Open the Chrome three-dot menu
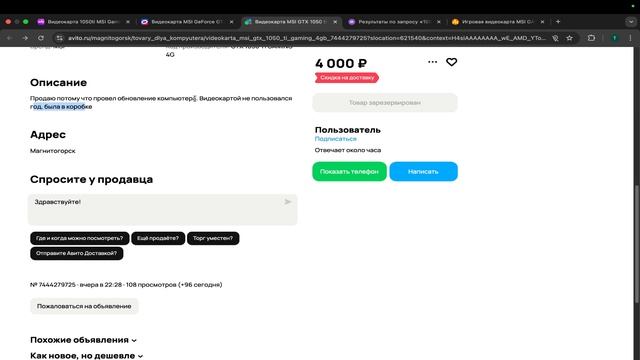 point(630,38)
